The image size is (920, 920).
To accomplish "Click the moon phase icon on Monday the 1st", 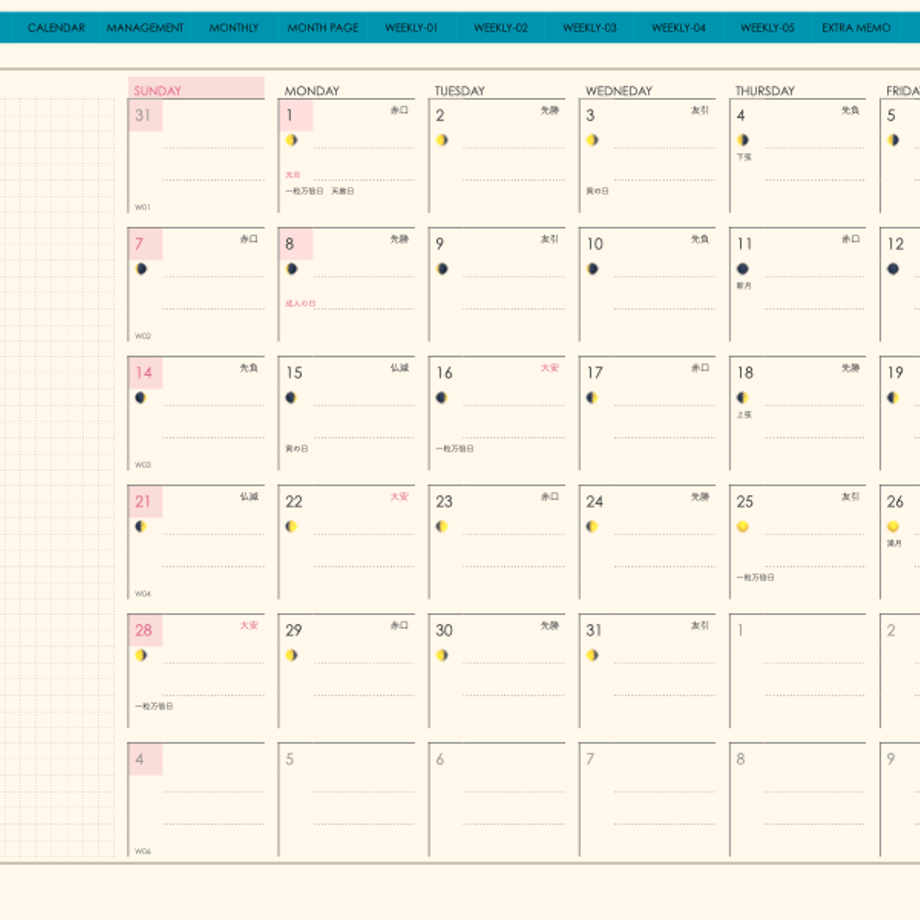I will point(292,140).
